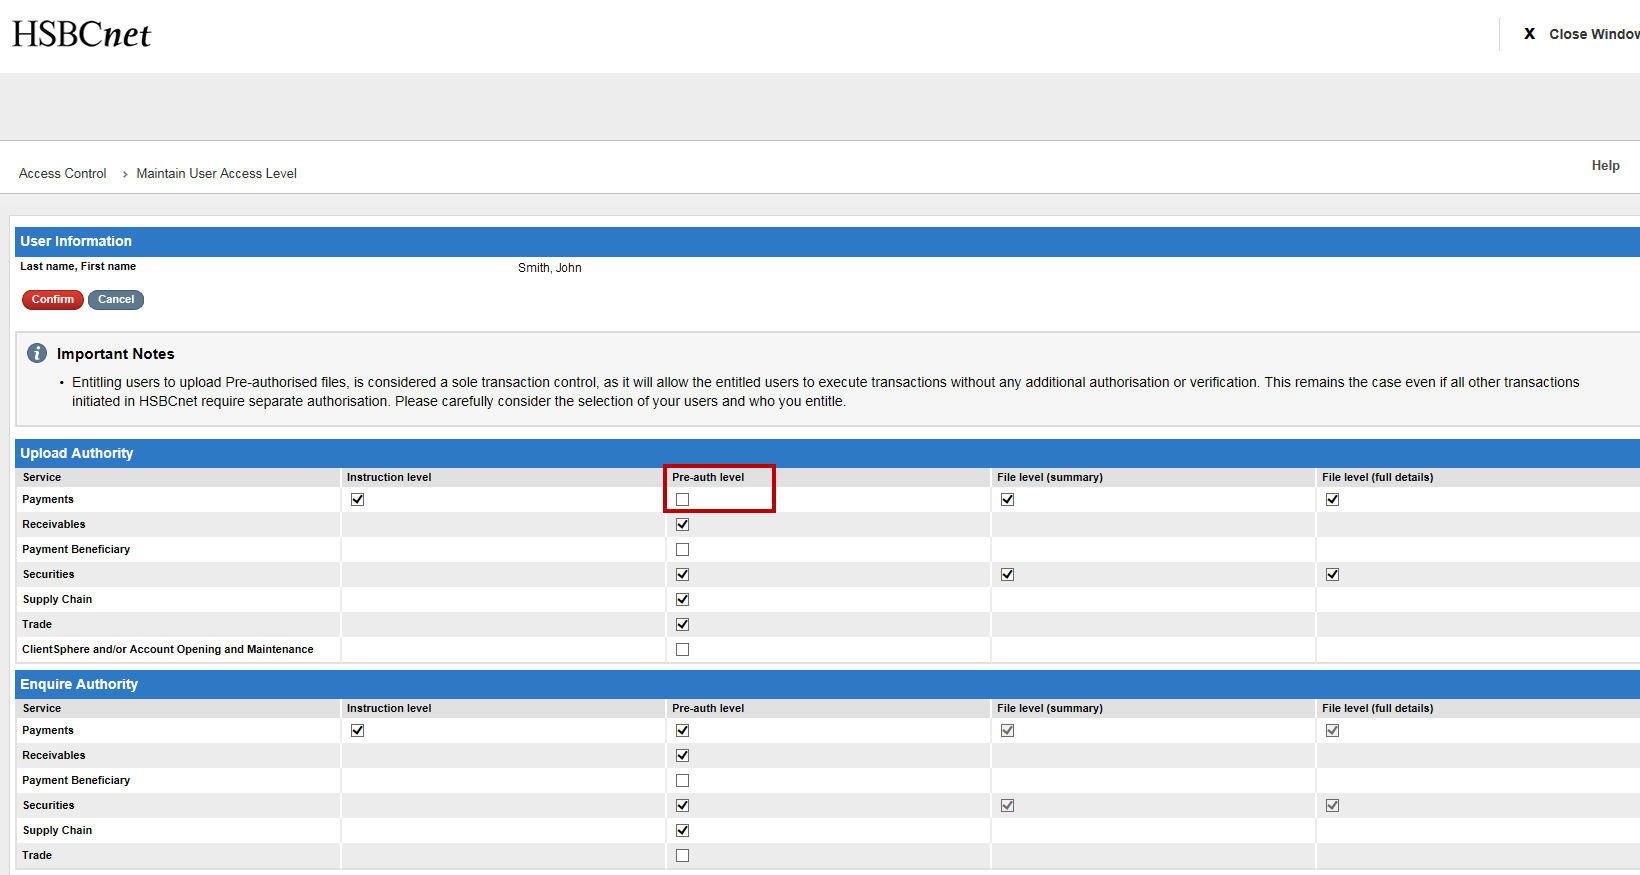Uncheck Enquire Payments Pre-auth checkbox

[682, 730]
